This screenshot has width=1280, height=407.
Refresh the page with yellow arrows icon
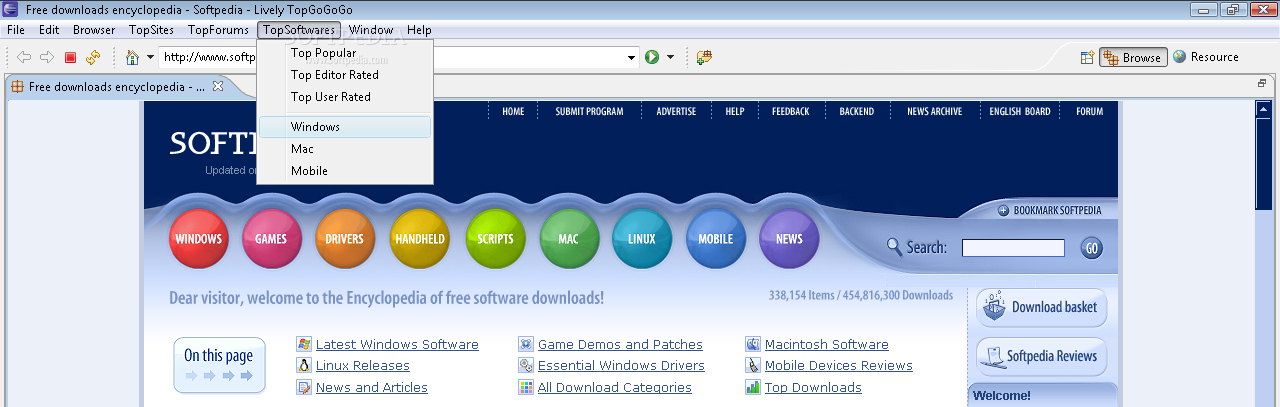pos(93,58)
